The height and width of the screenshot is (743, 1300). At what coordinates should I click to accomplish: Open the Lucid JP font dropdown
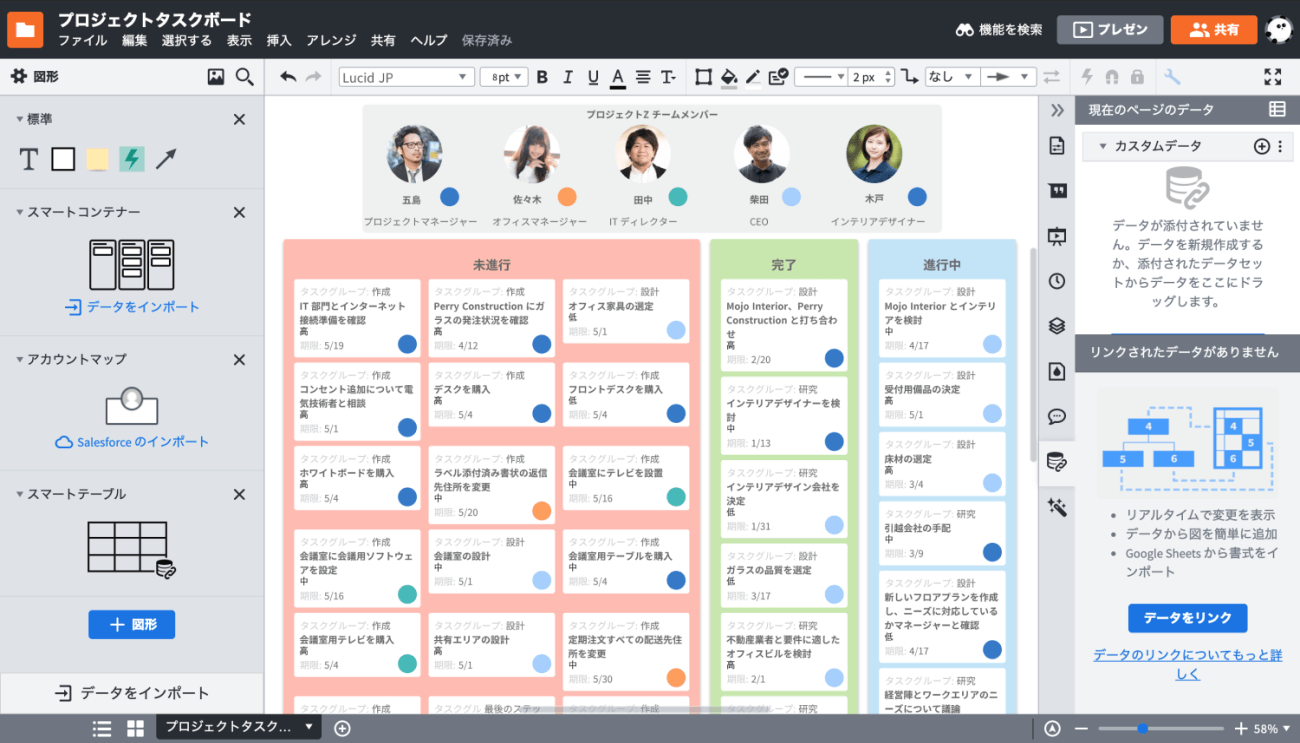tap(406, 77)
